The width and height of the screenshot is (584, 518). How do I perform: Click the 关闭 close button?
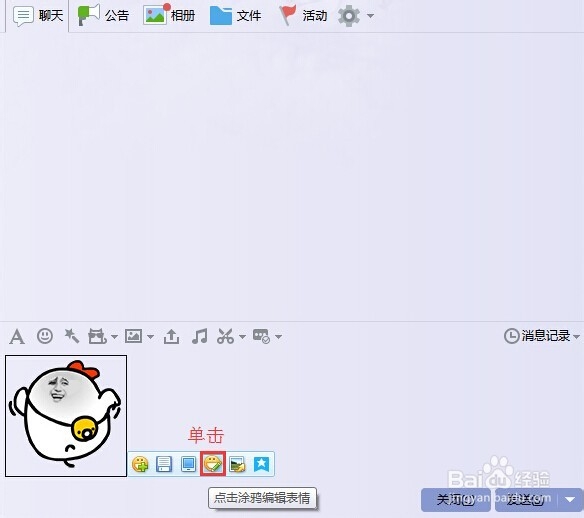[x=456, y=500]
